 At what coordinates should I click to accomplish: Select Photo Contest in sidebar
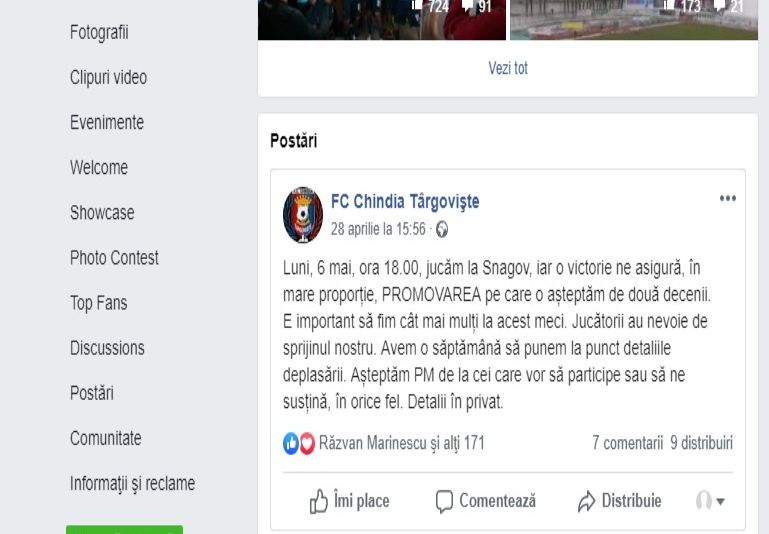tap(114, 258)
